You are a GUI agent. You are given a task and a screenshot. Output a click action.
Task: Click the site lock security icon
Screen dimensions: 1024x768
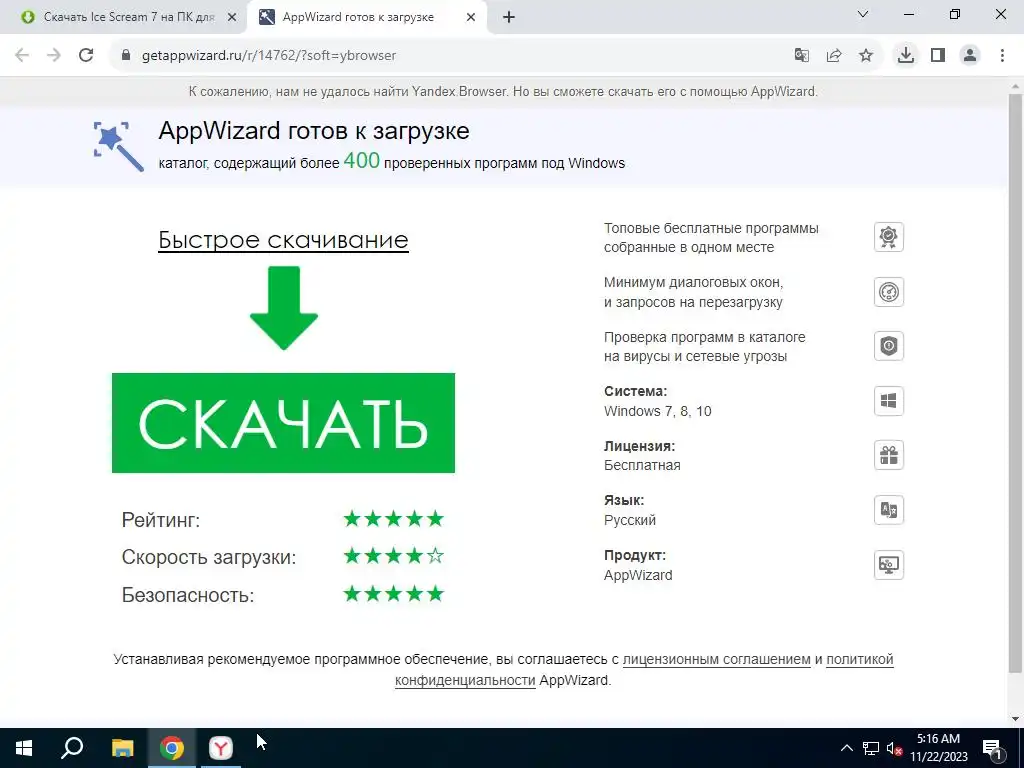pos(126,56)
